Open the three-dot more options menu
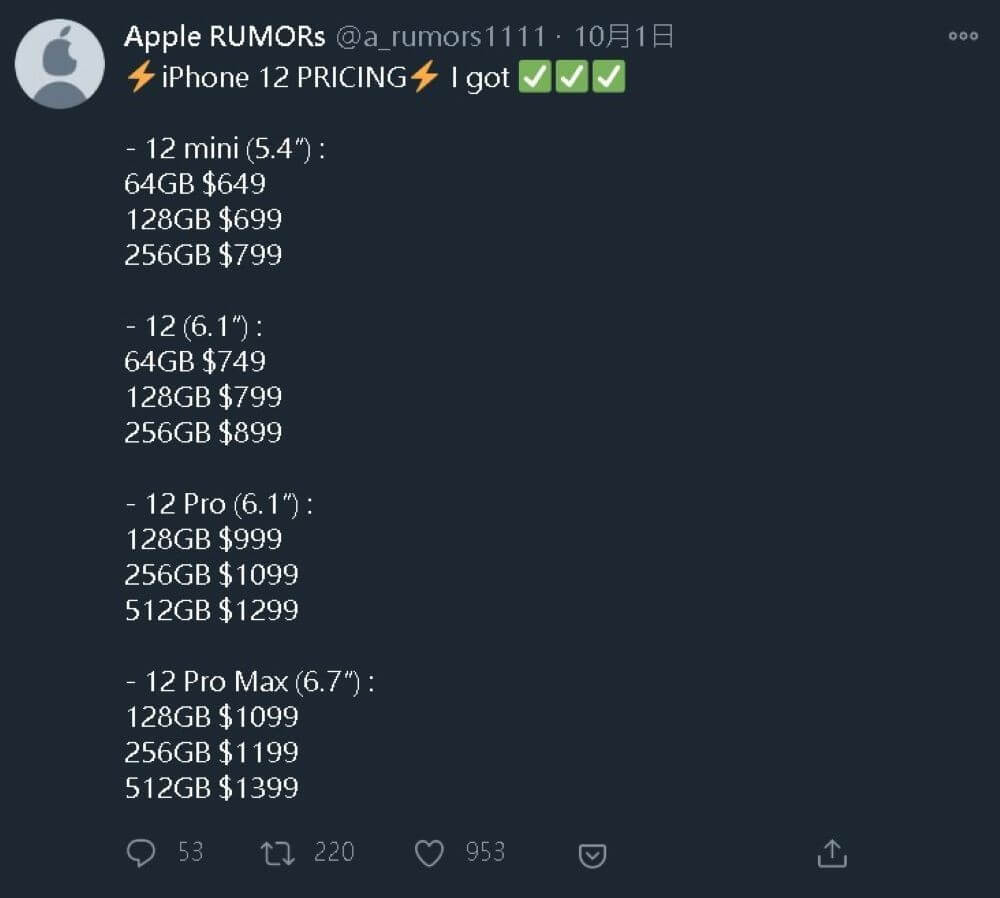 pos(963,36)
